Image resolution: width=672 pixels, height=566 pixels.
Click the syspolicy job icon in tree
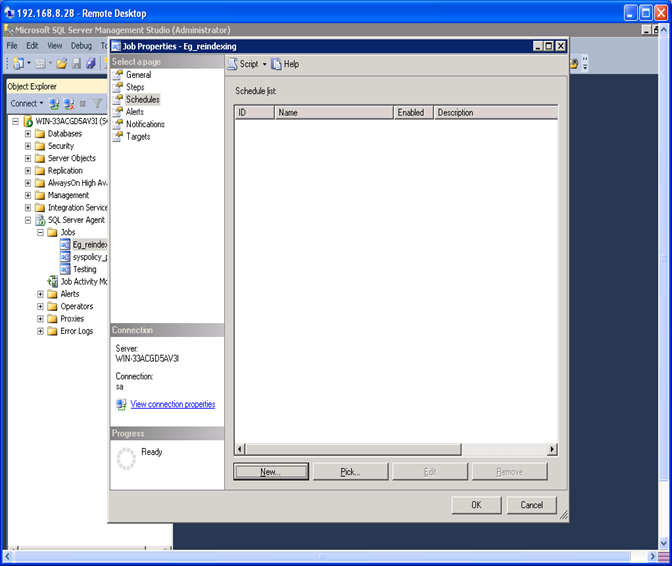65,257
